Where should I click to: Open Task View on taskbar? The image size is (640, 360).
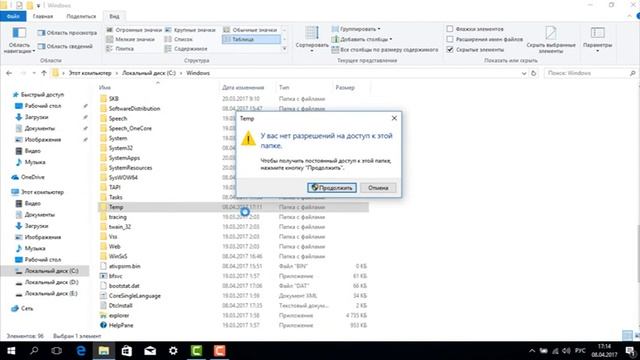57,351
